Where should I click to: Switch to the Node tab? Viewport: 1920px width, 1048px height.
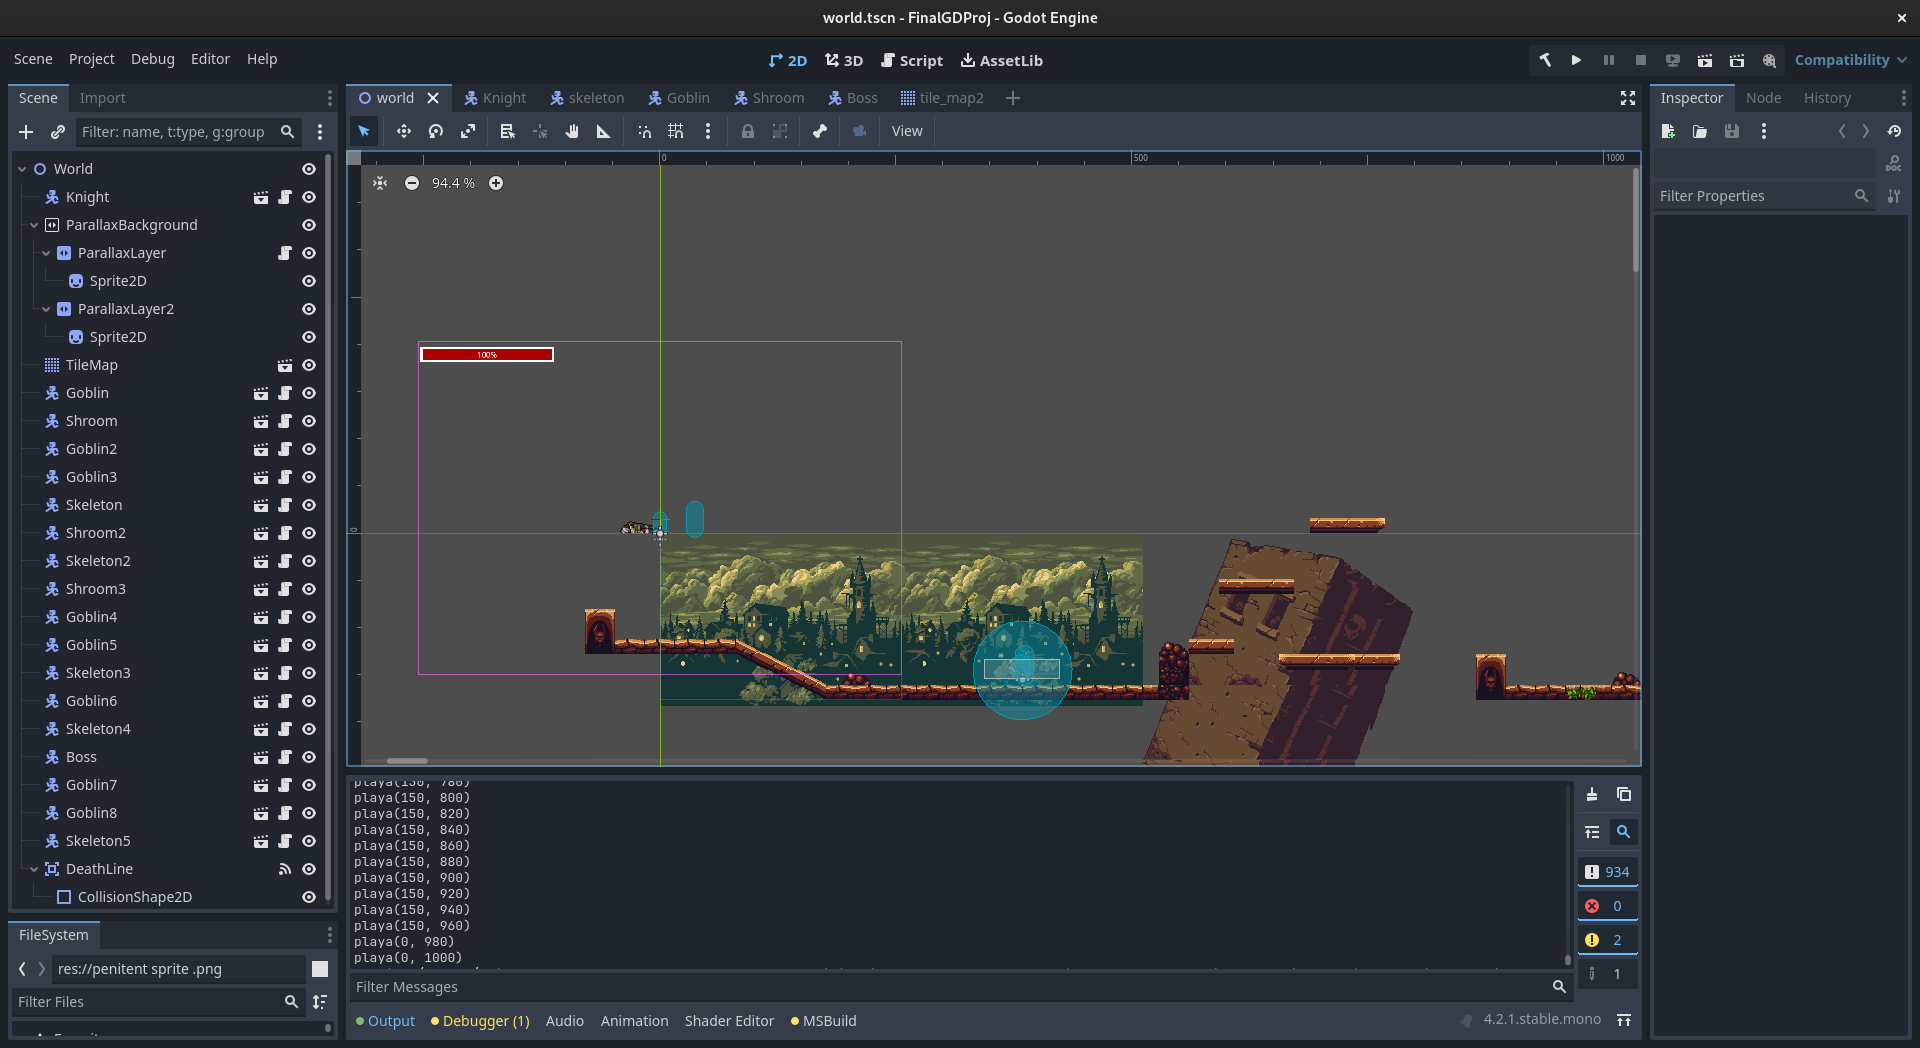click(x=1763, y=97)
